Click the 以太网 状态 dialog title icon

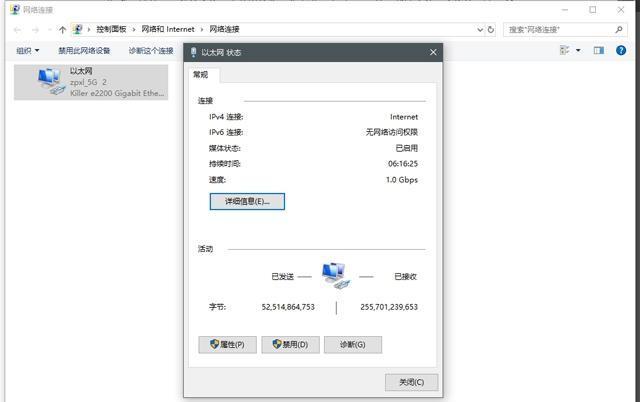point(193,52)
